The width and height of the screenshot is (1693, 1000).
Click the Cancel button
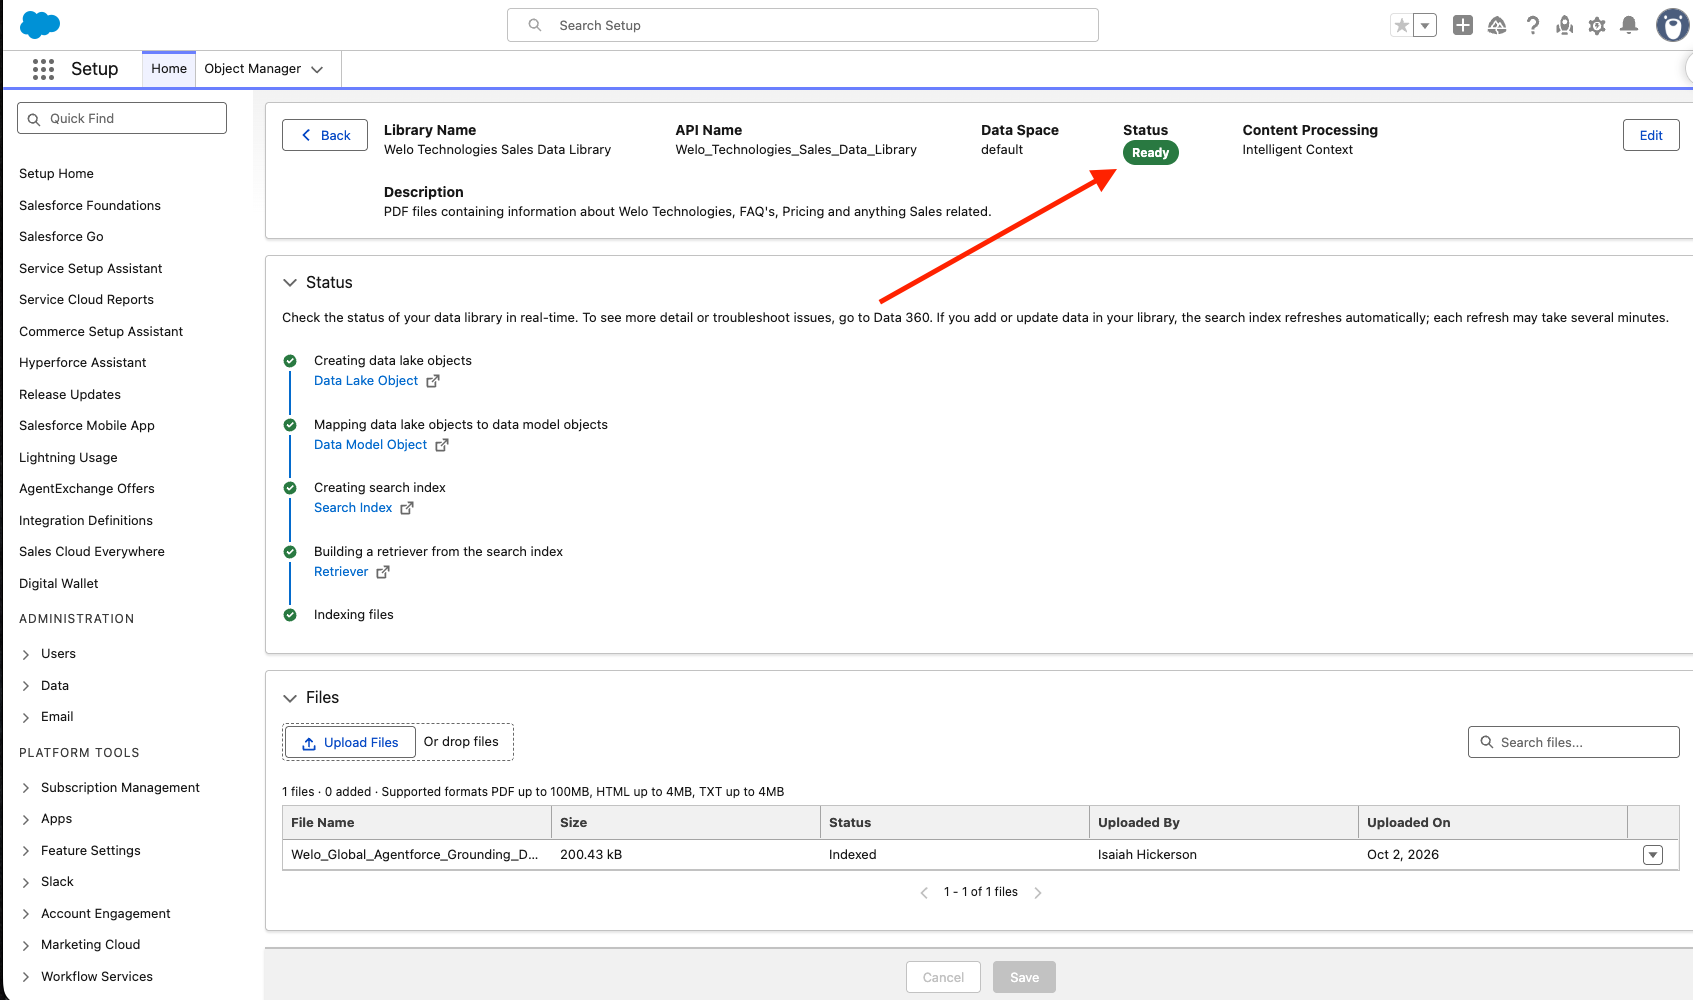[x=943, y=977]
